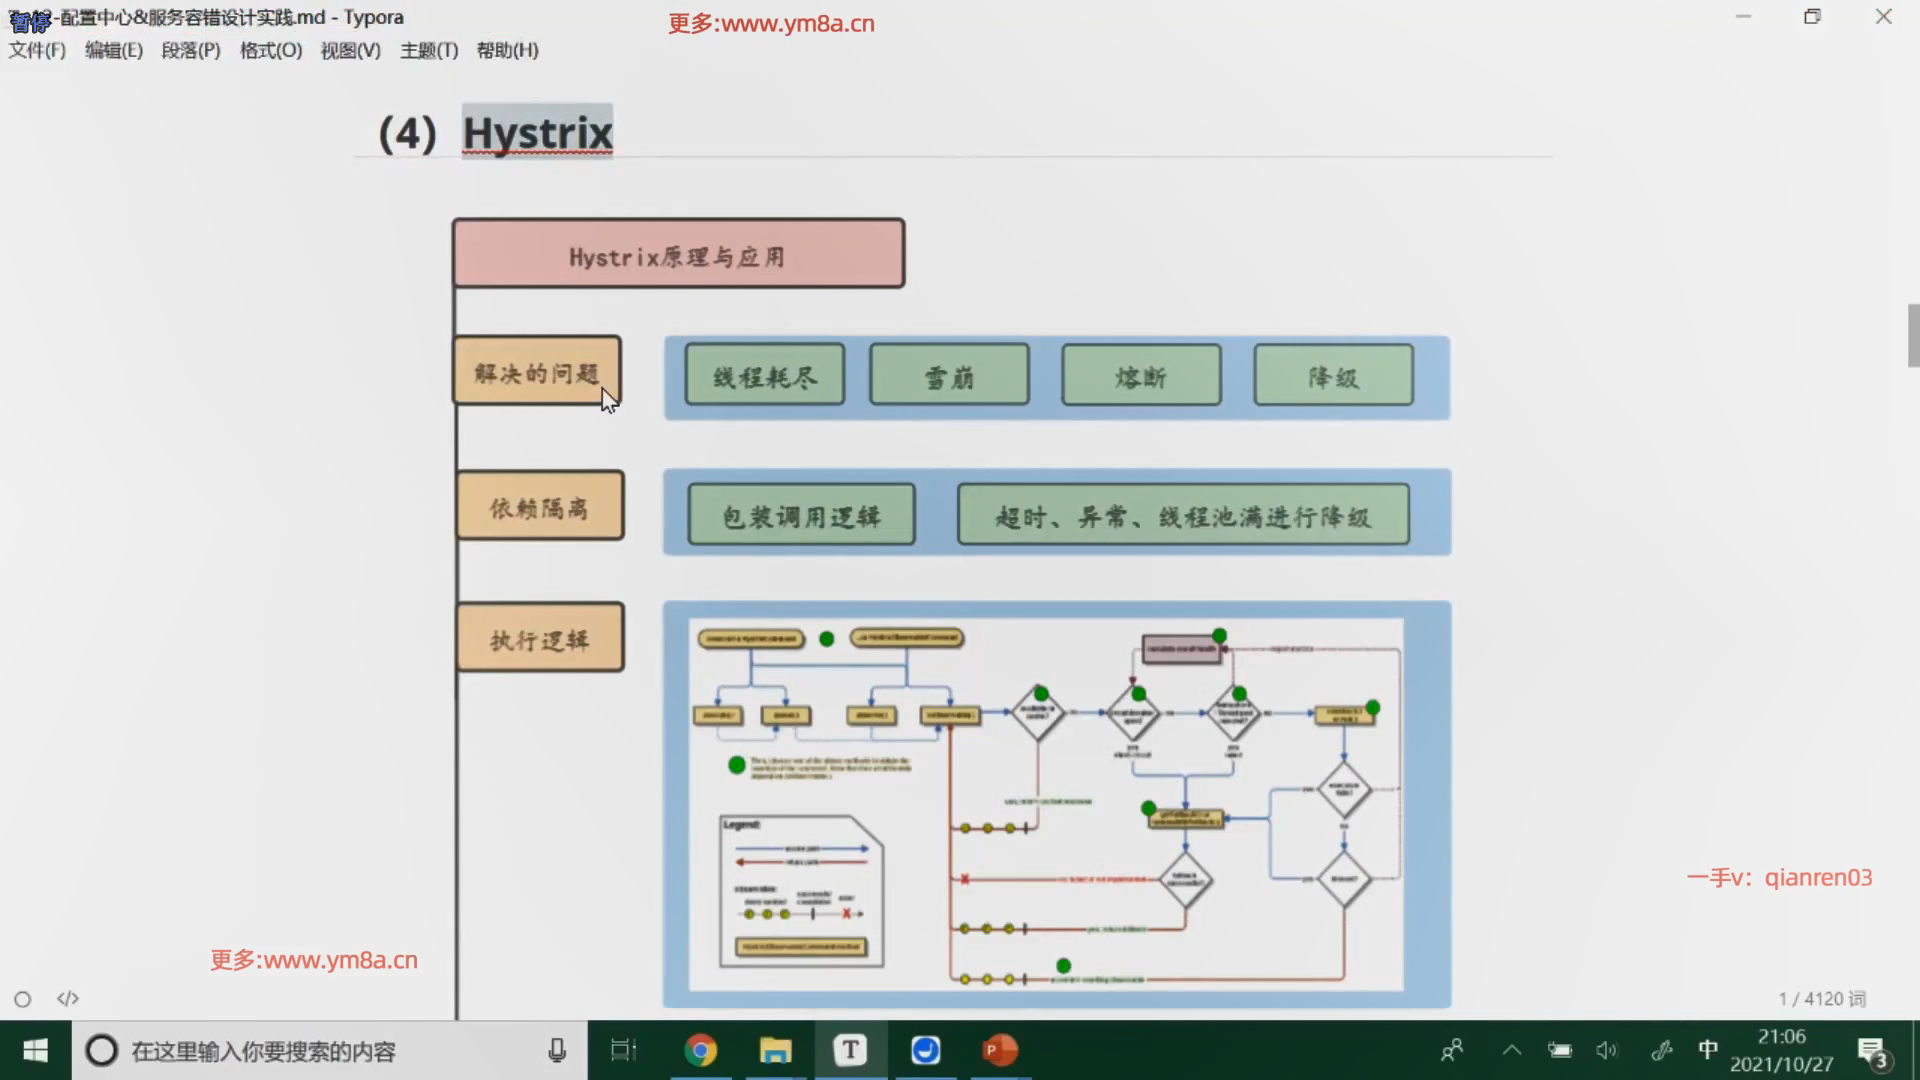Open the notification center button
This screenshot has height=1080, width=1920.
(1871, 1051)
